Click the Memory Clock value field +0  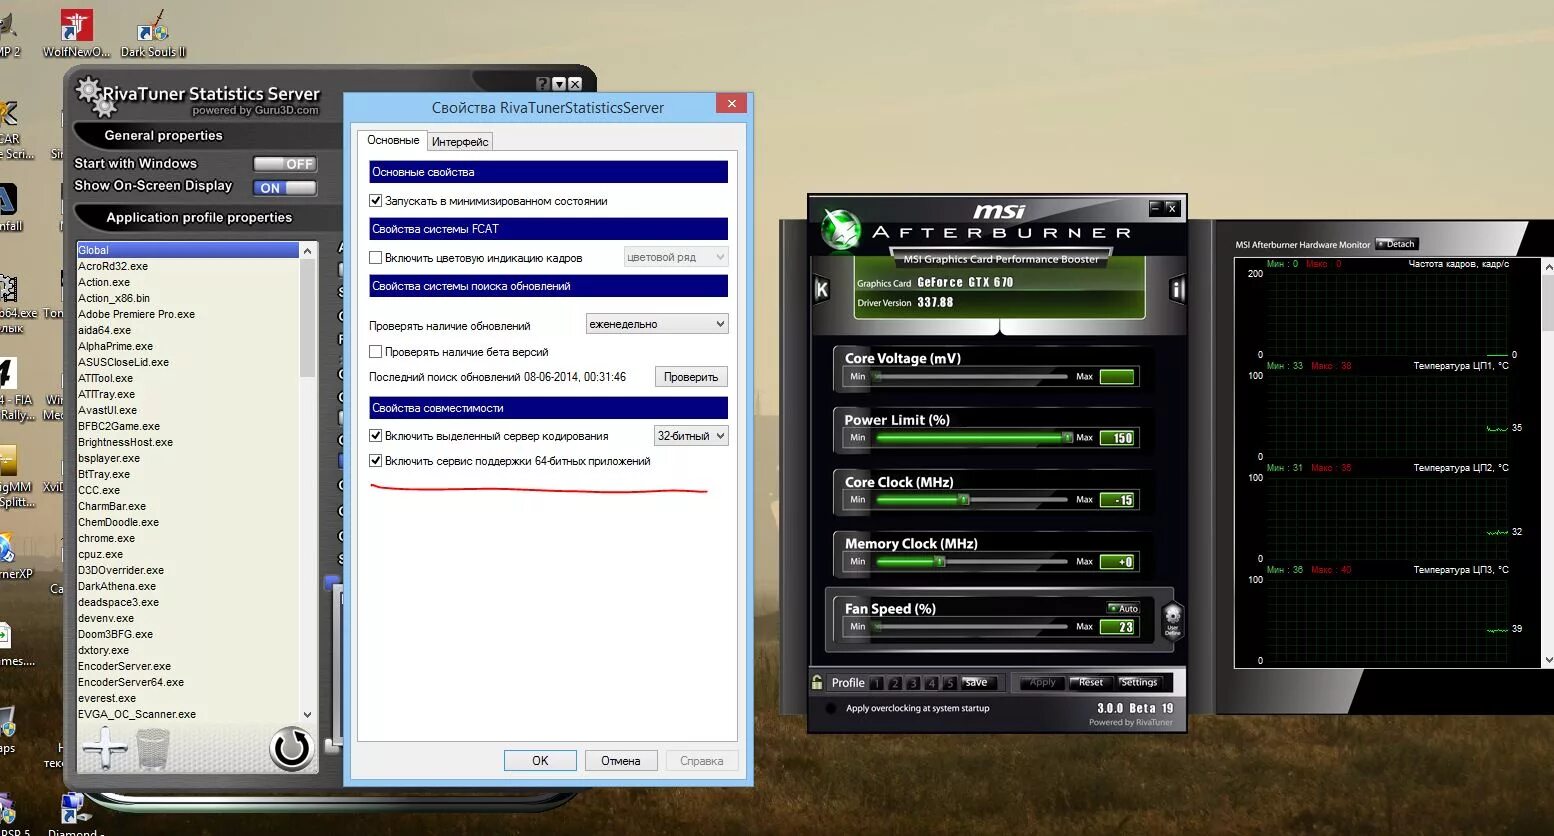(1117, 562)
